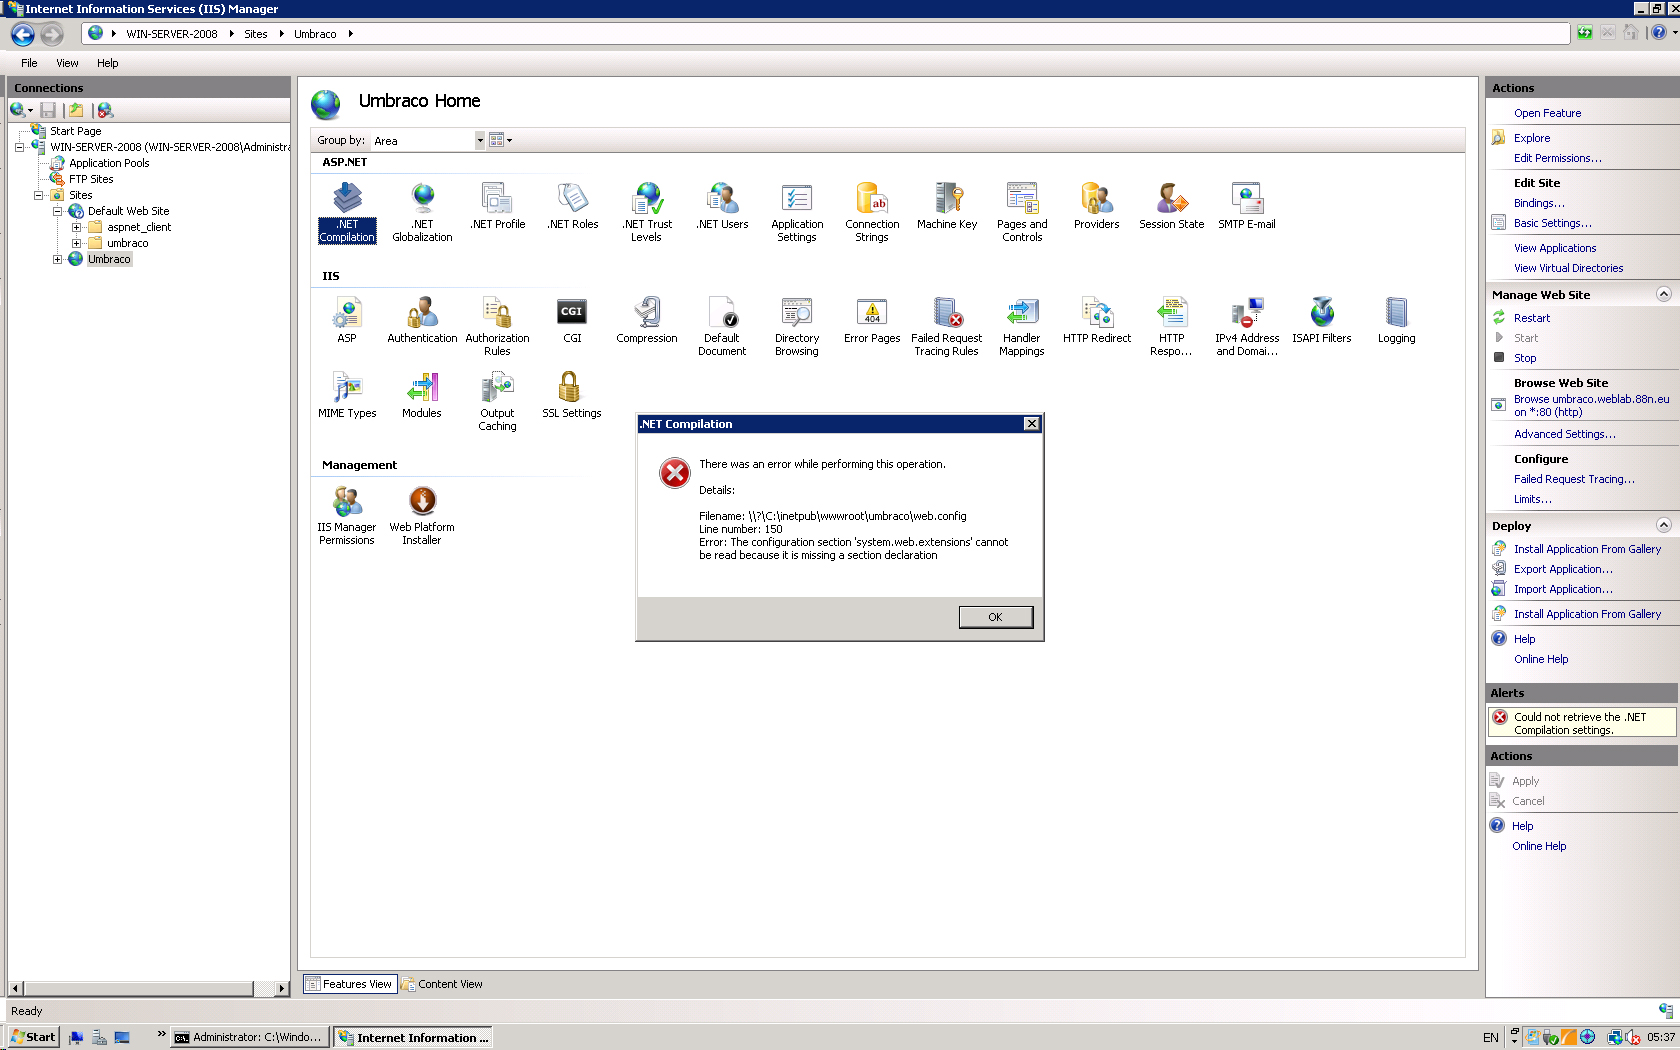Open the View menu
This screenshot has width=1680, height=1050.
67,63
